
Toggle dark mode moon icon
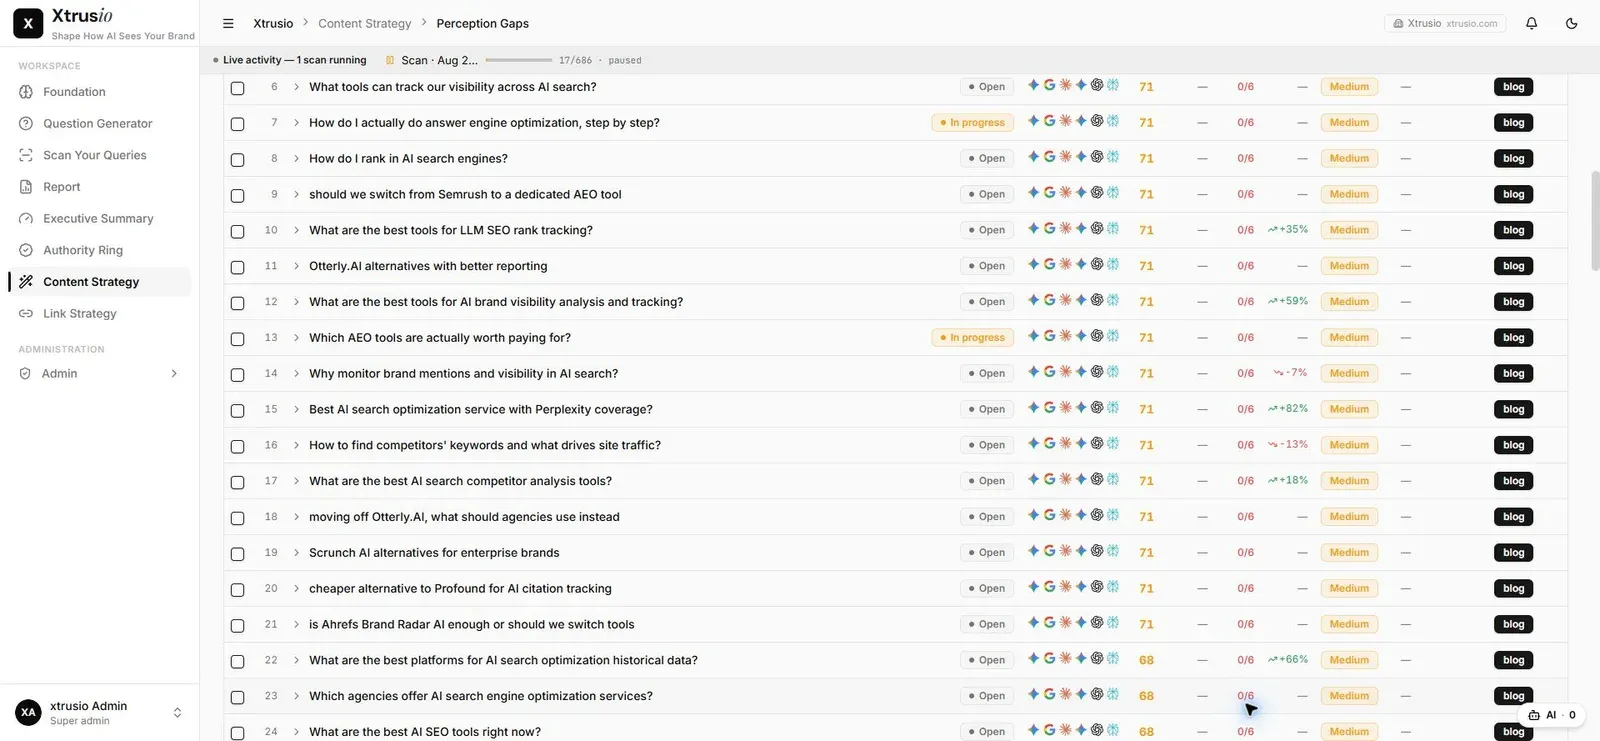(x=1571, y=23)
